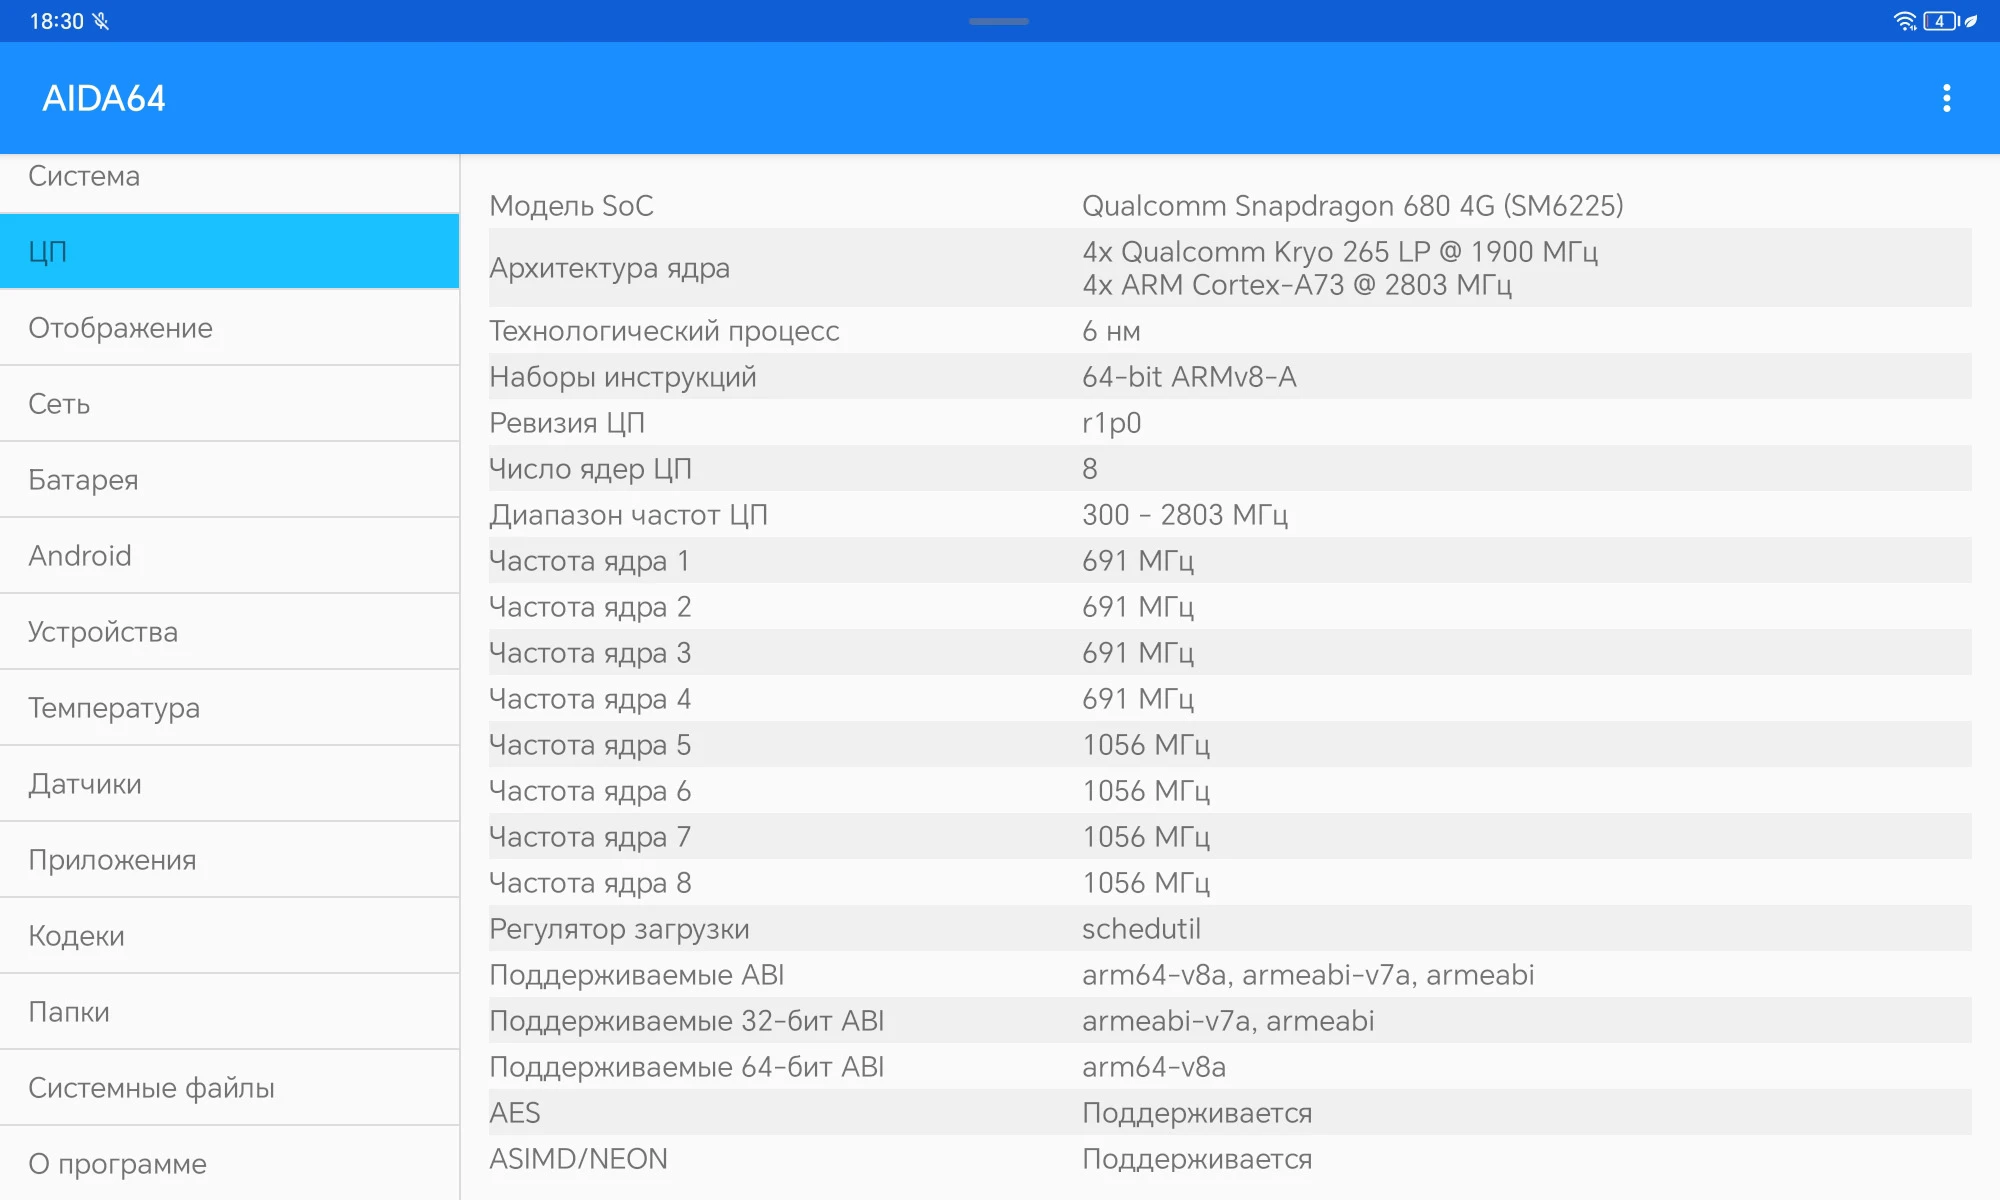Image resolution: width=2000 pixels, height=1200 pixels.
Task: Open the three-dot overflow menu
Action: (x=1946, y=98)
